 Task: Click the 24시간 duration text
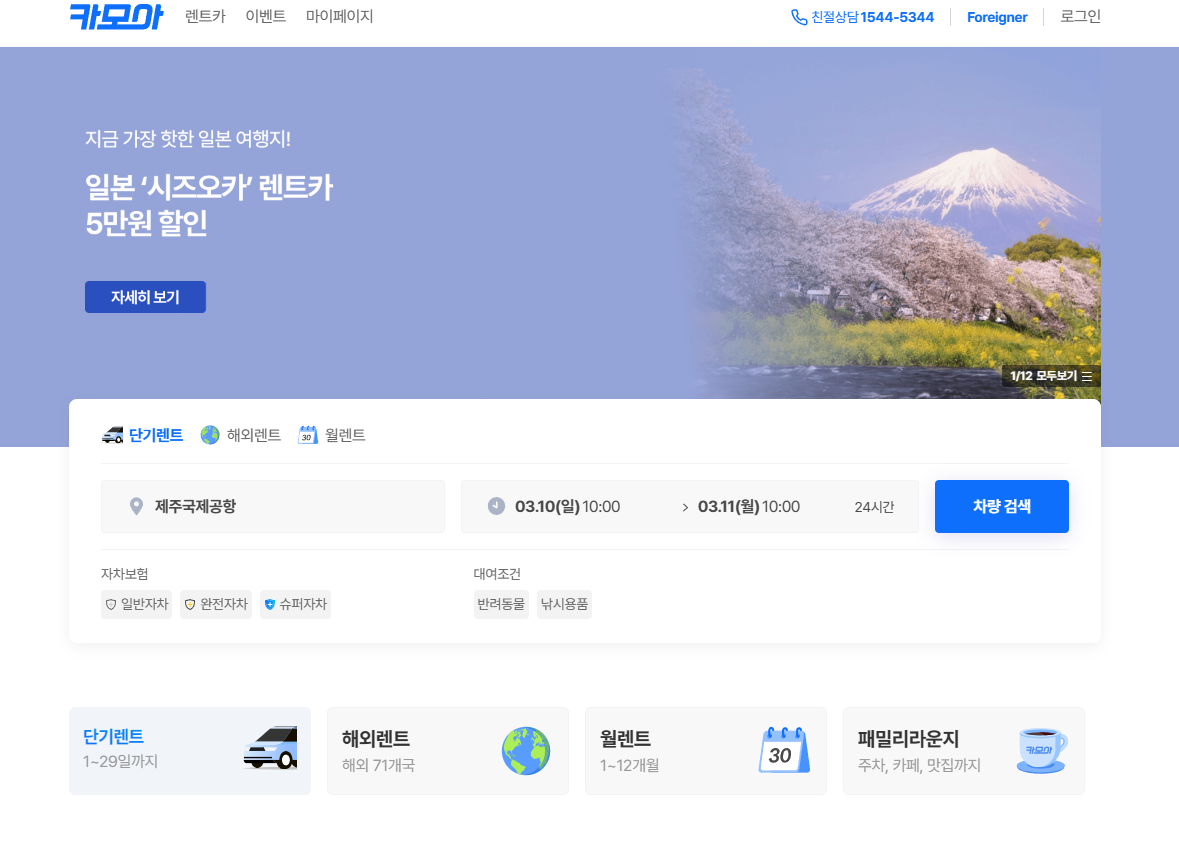[x=874, y=508]
